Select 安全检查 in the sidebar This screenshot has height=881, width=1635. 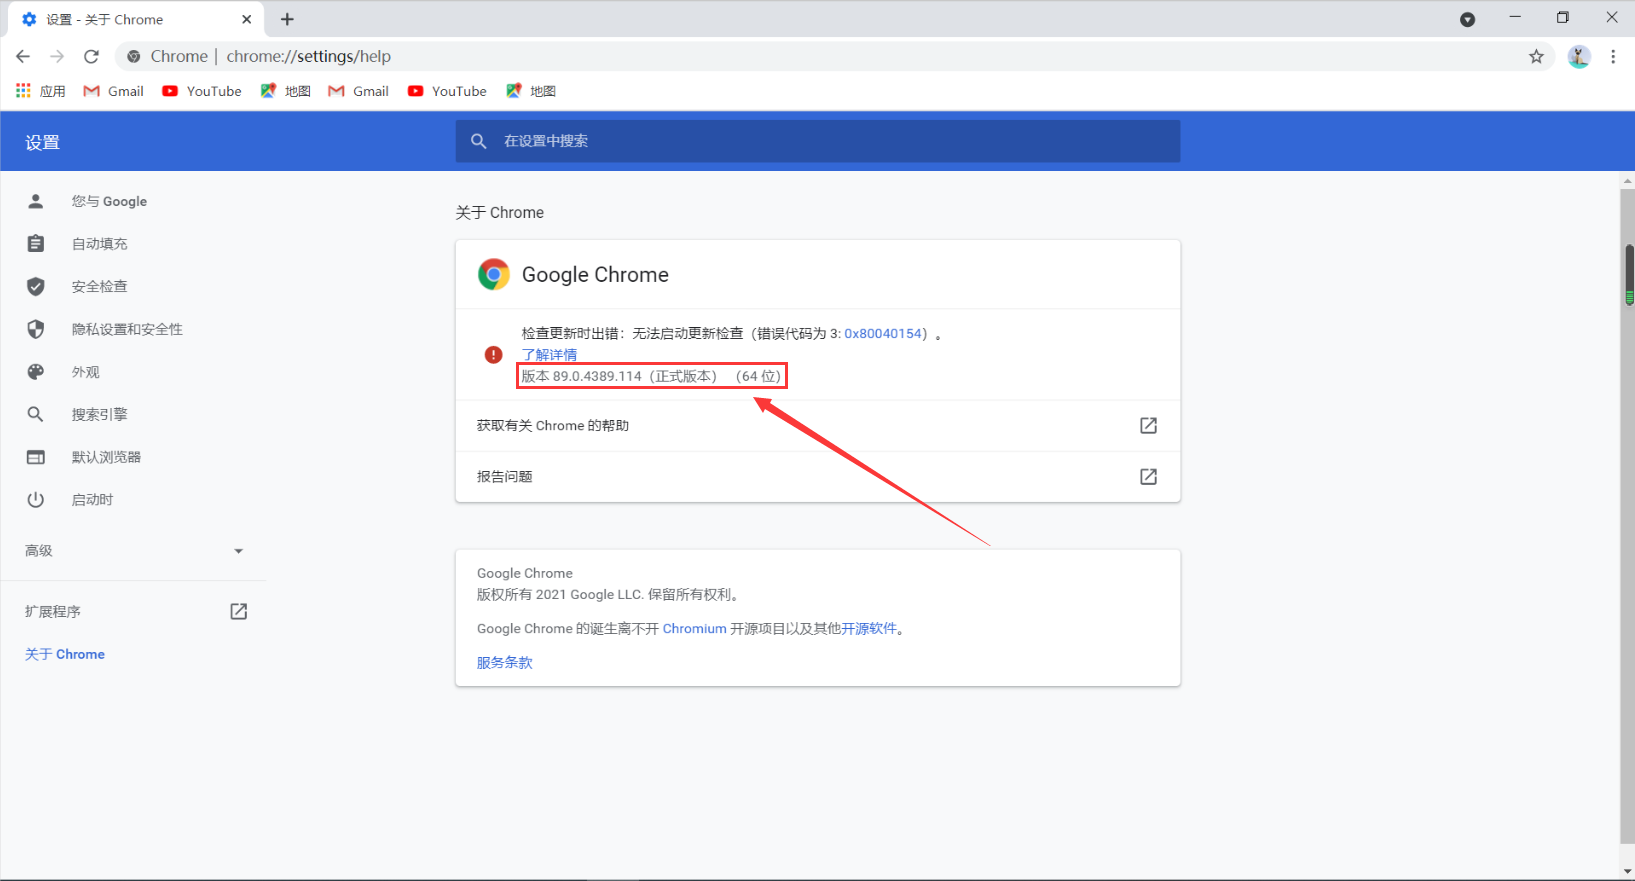(x=99, y=287)
